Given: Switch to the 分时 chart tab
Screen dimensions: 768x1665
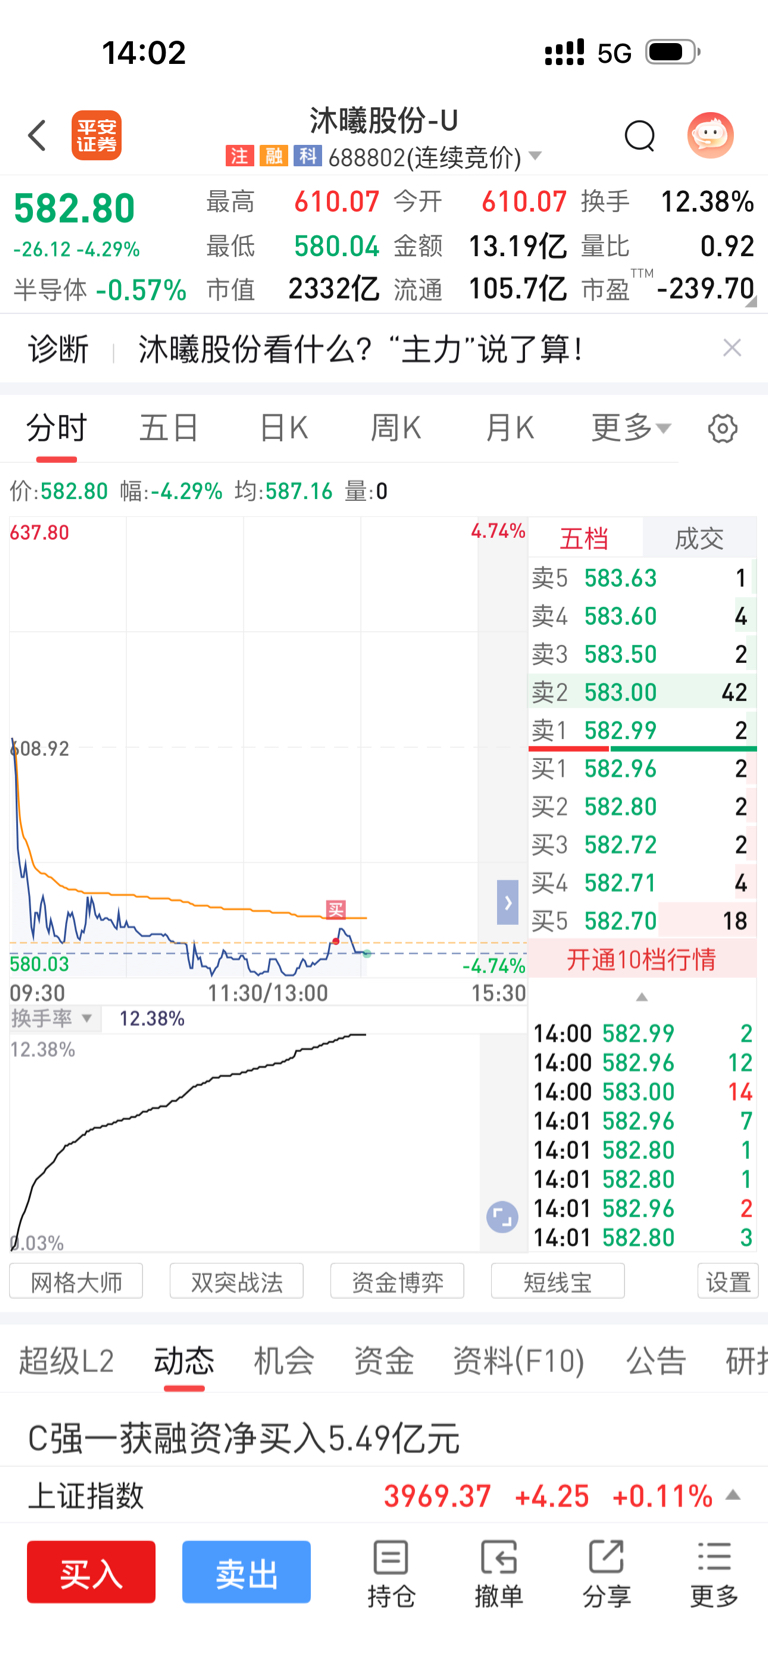Looking at the screenshot, I should 56,429.
